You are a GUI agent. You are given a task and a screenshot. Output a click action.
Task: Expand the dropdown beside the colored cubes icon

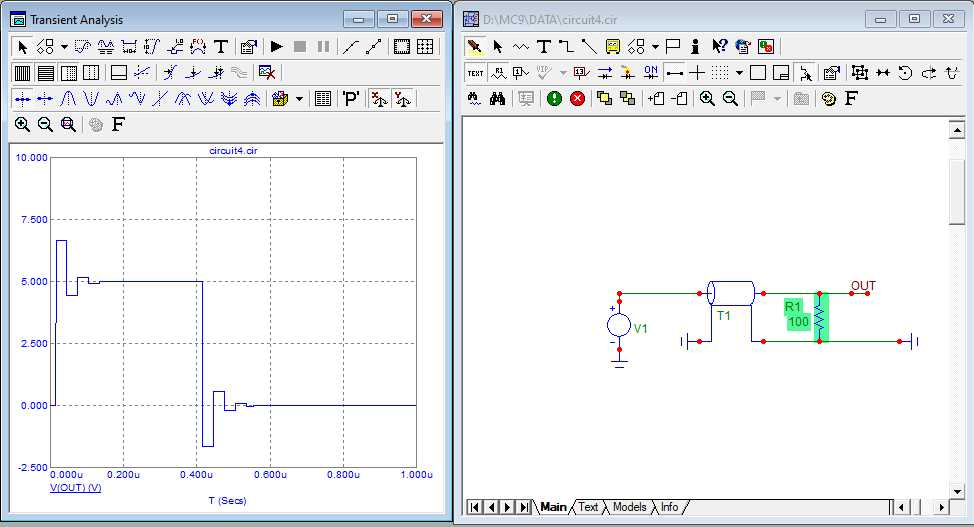coord(299,98)
